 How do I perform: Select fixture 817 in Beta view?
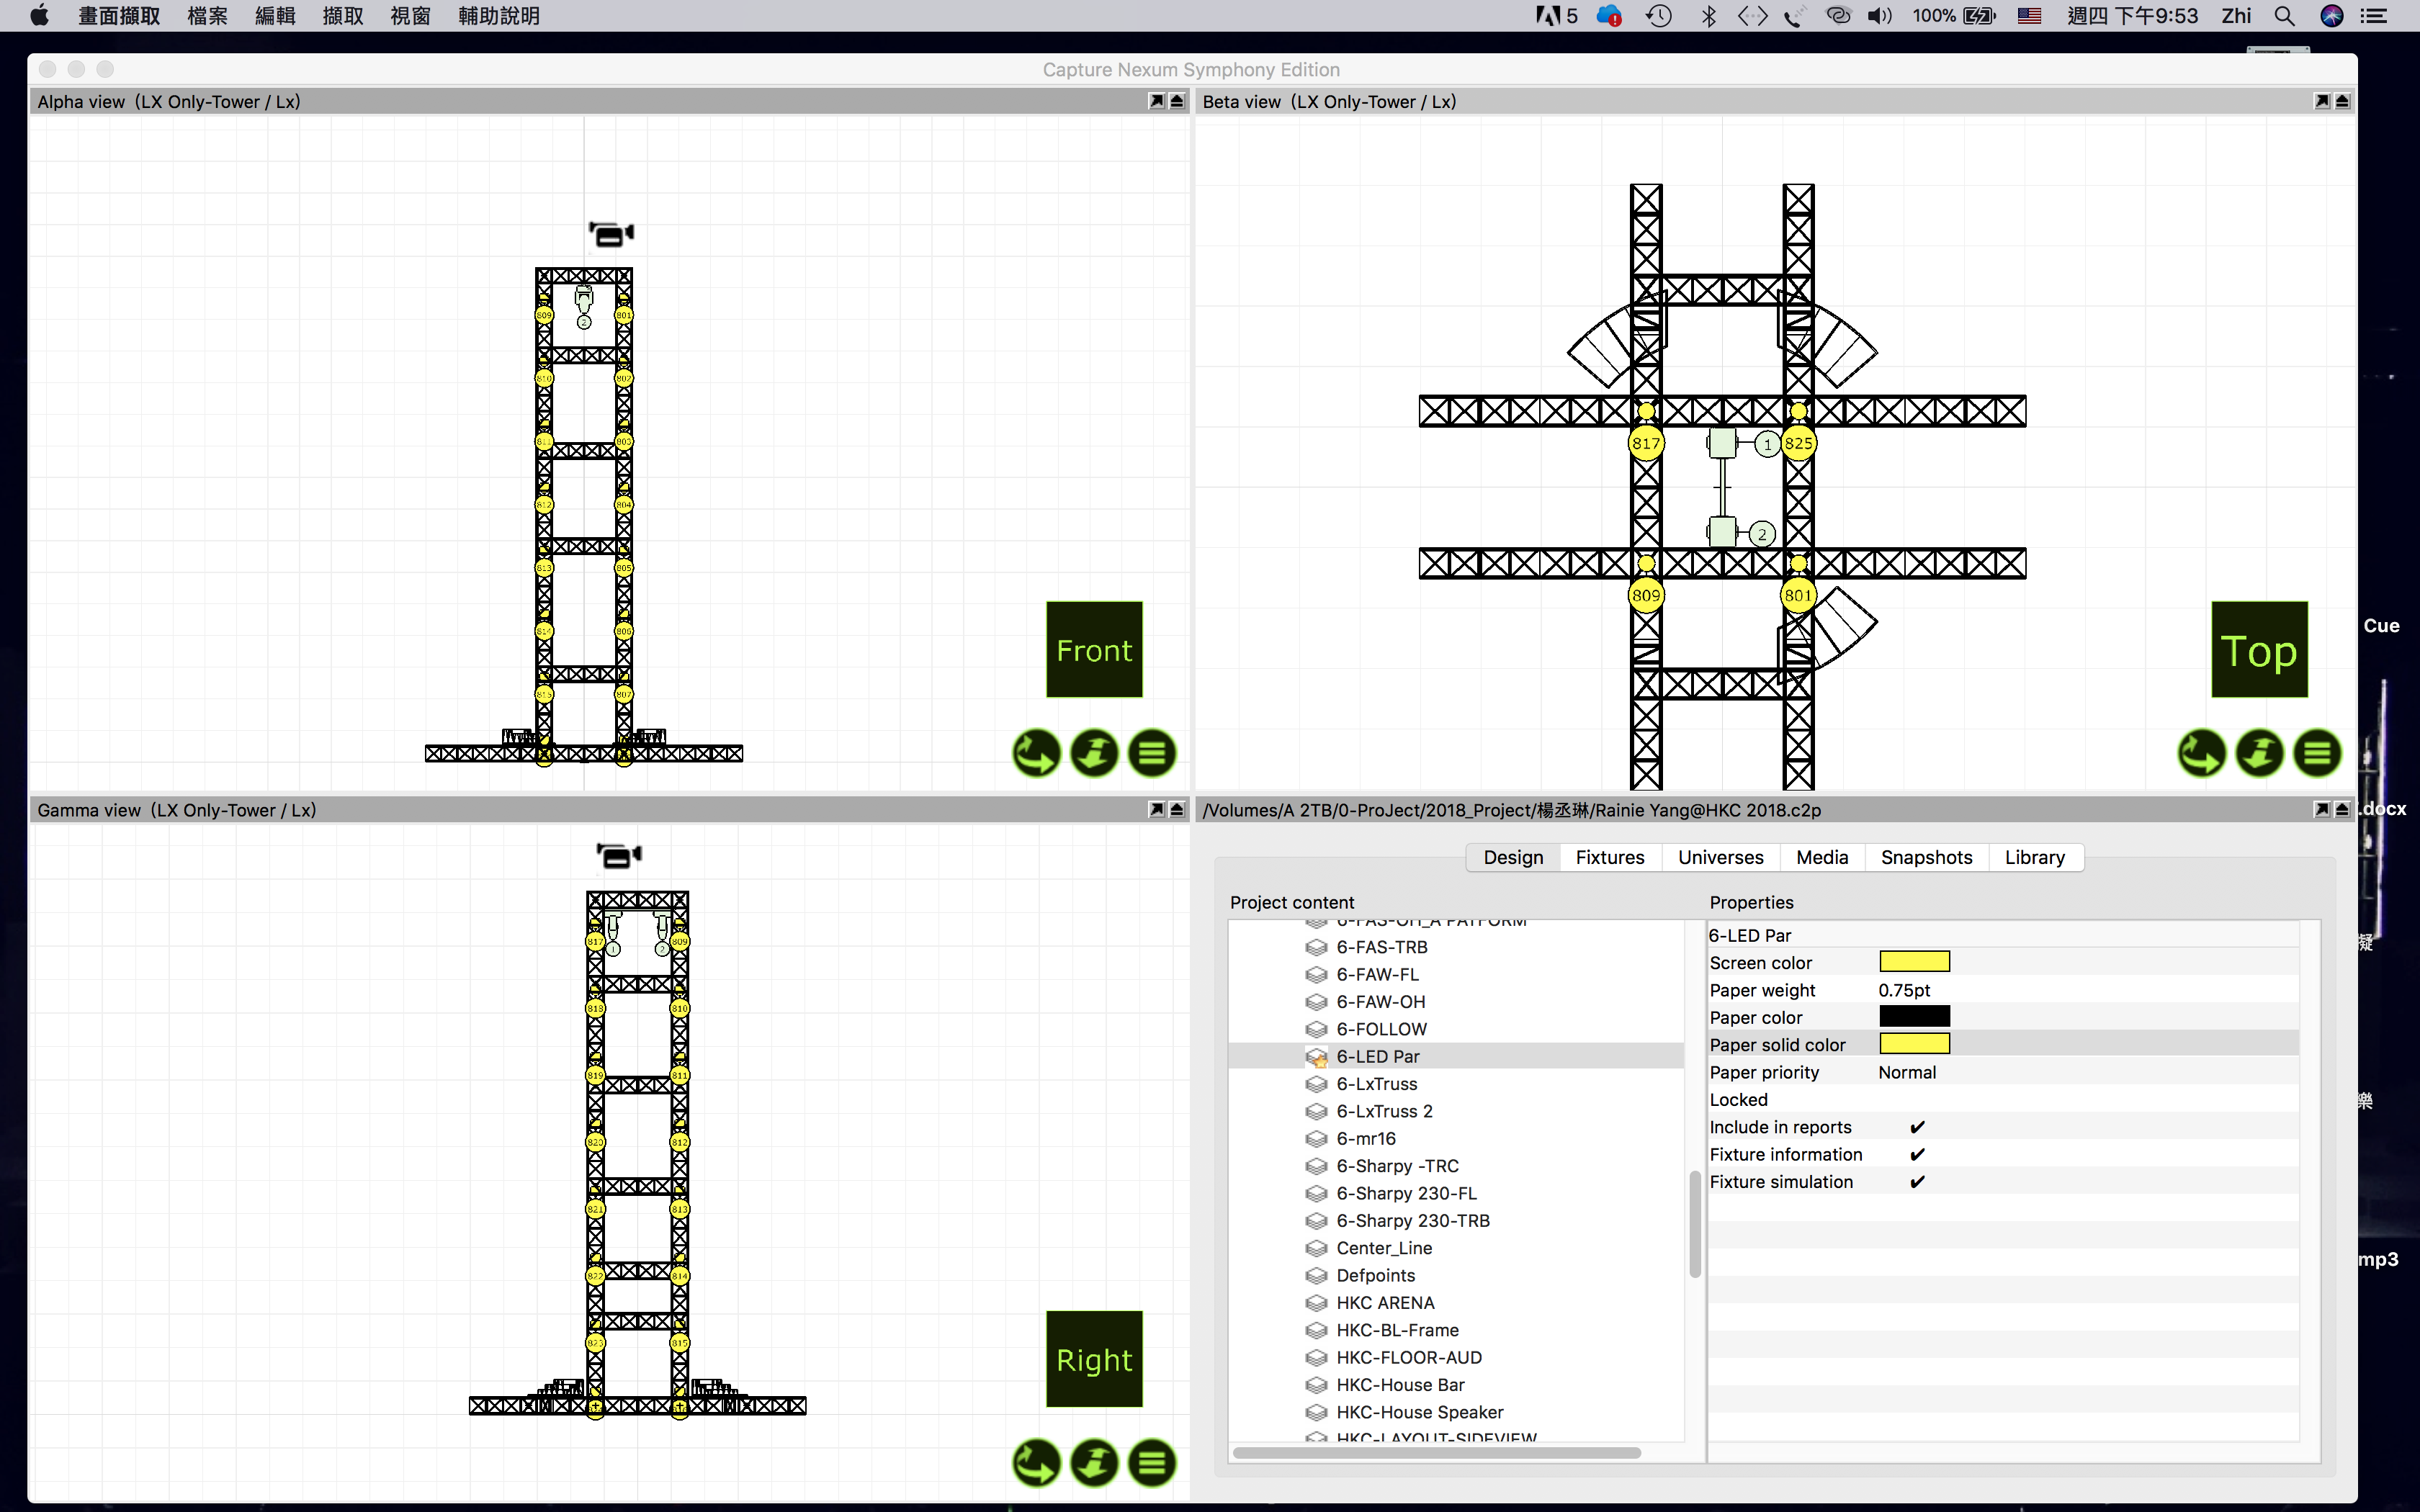click(x=1646, y=443)
